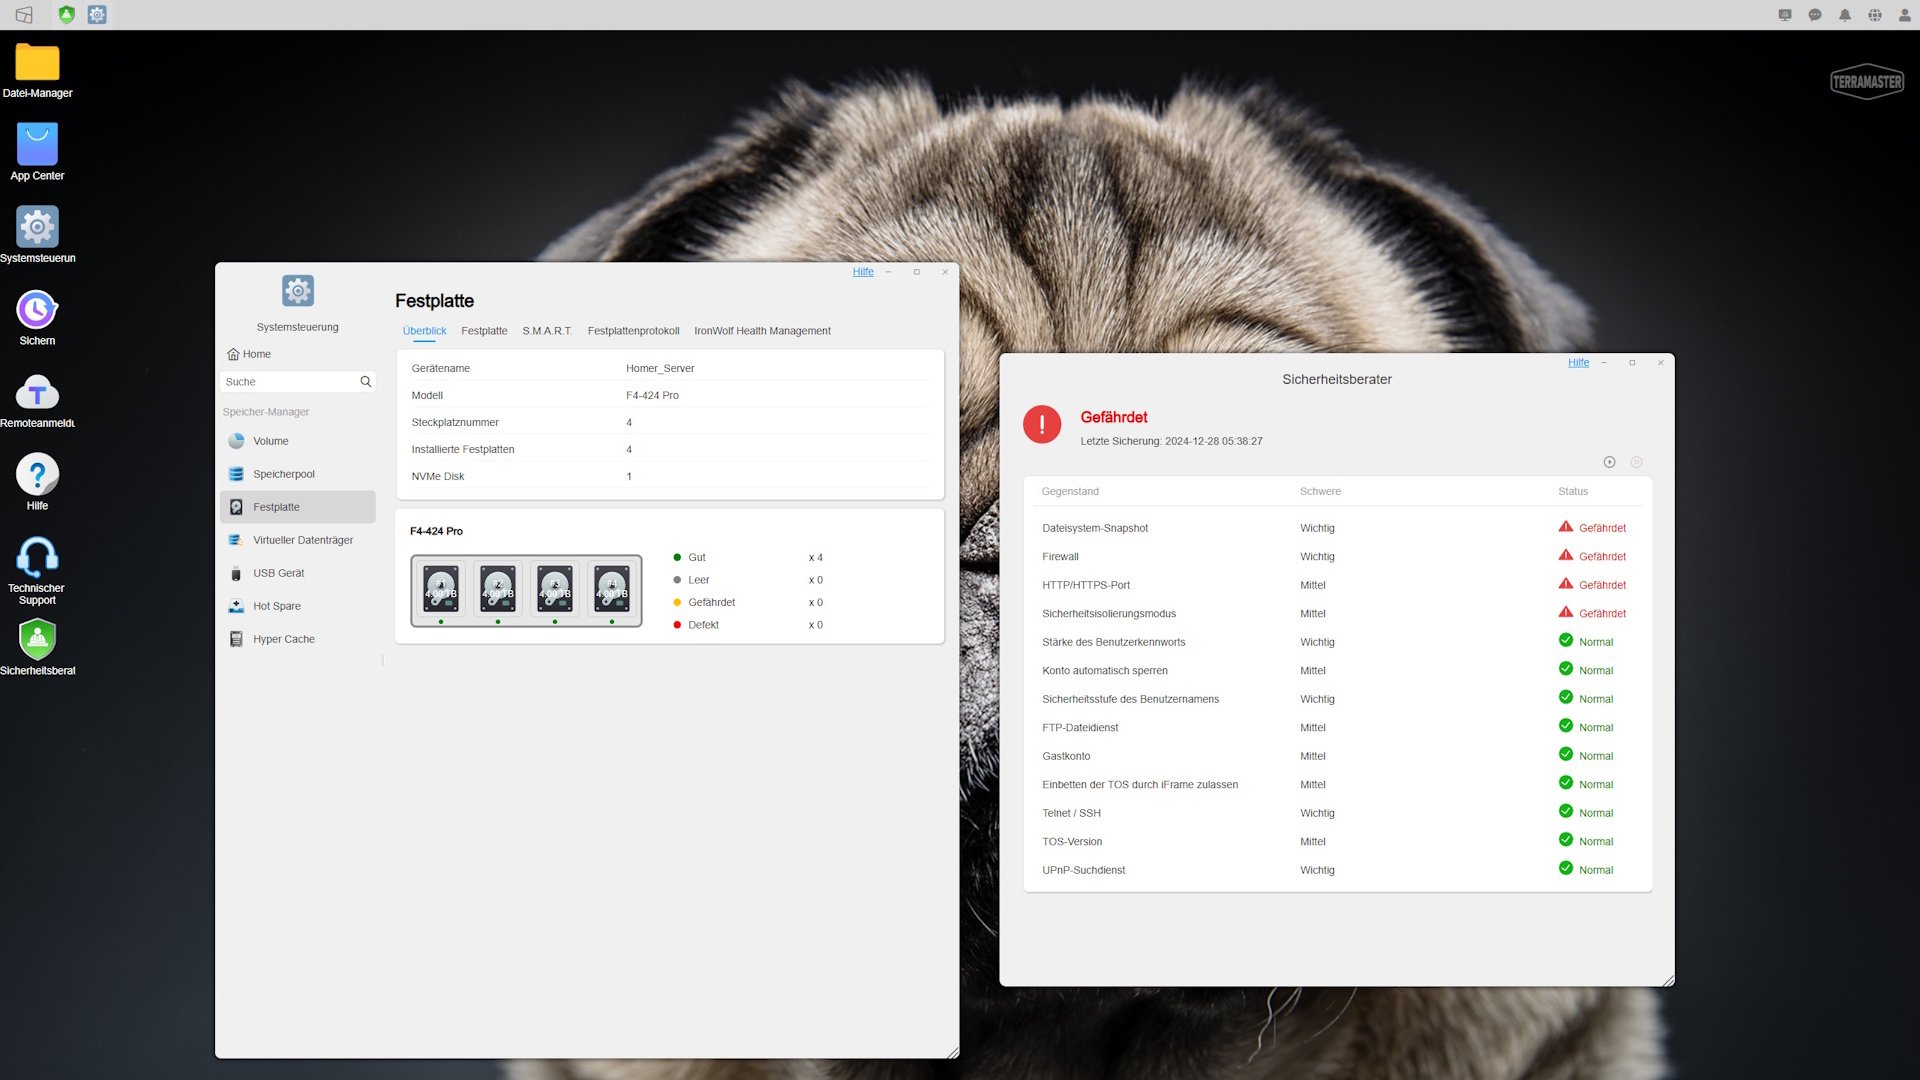1920x1080 pixels.
Task: Switch to the S.M.A.R.T. tab
Action: click(547, 331)
